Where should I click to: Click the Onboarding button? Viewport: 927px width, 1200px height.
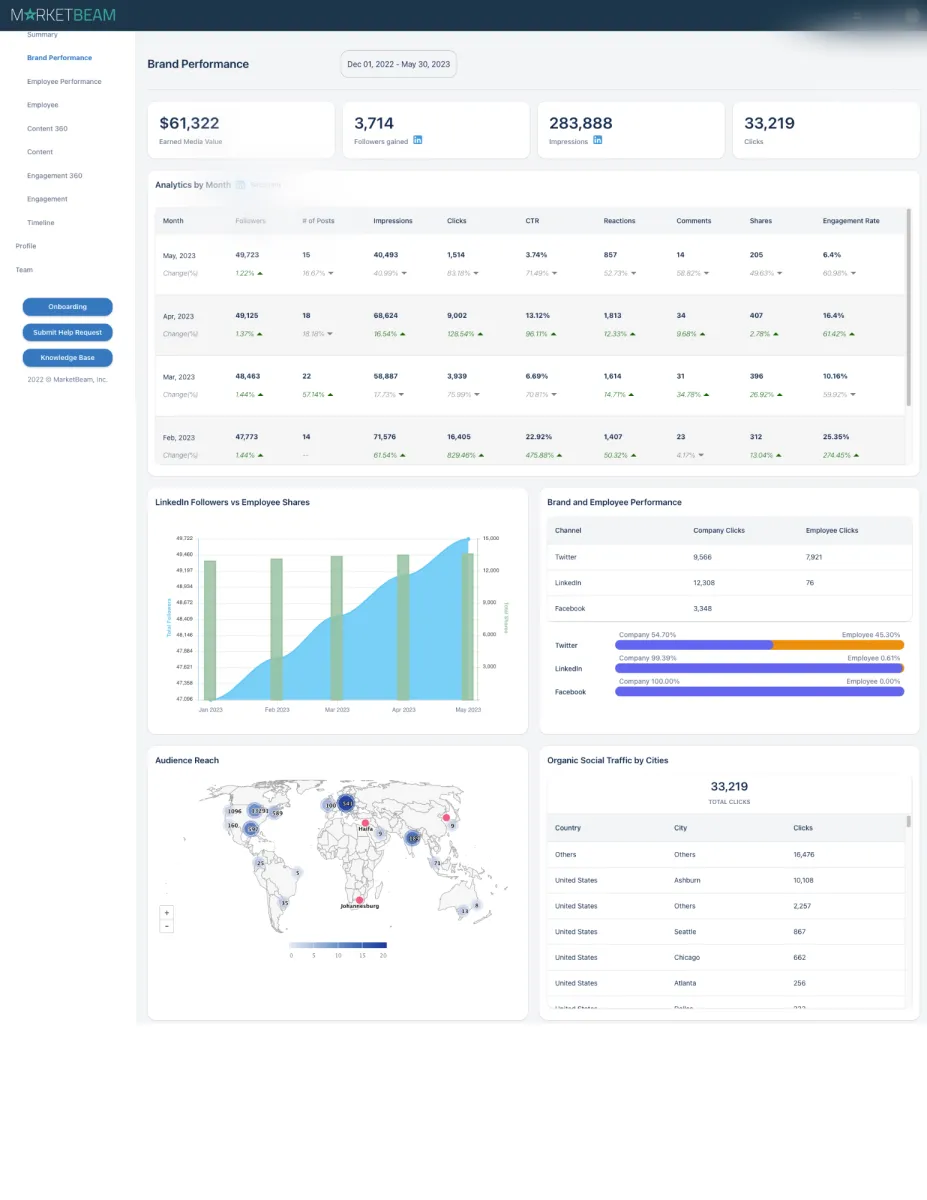point(67,307)
